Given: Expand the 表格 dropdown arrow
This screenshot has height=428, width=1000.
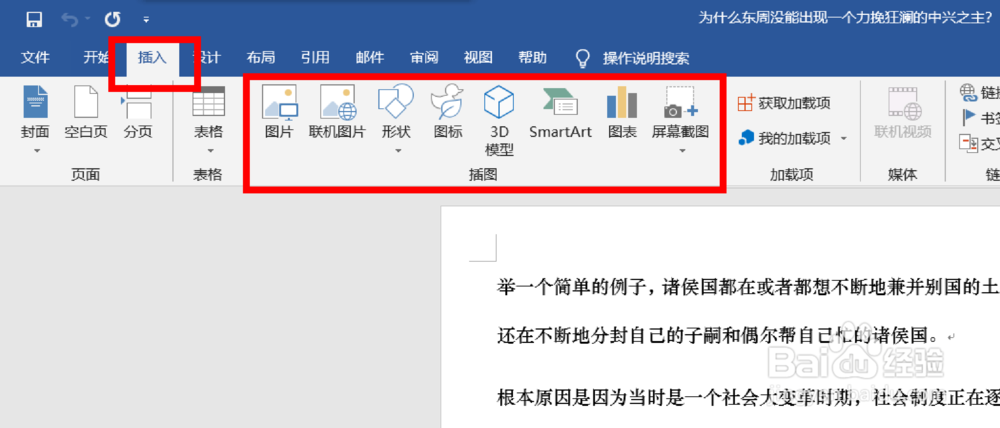Looking at the screenshot, I should [x=209, y=151].
